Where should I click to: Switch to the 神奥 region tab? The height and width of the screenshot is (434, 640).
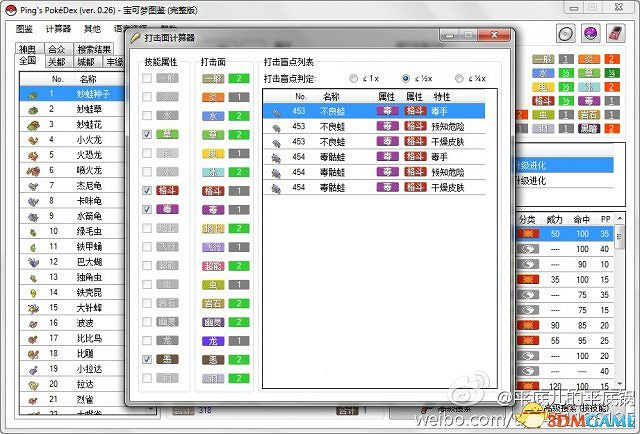tap(28, 49)
